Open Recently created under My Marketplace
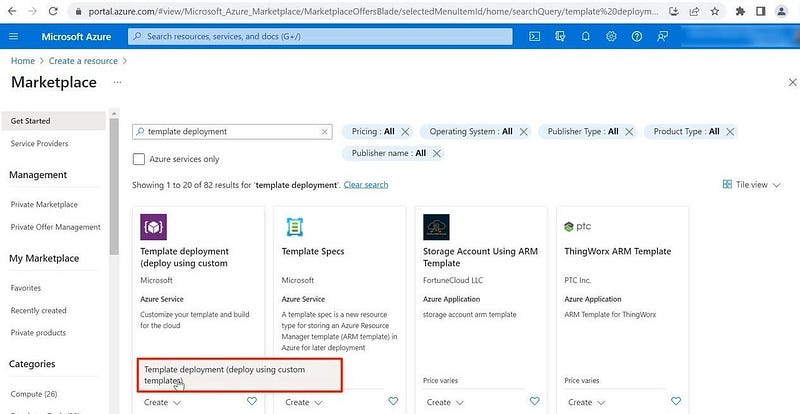800x414 pixels. 38,310
